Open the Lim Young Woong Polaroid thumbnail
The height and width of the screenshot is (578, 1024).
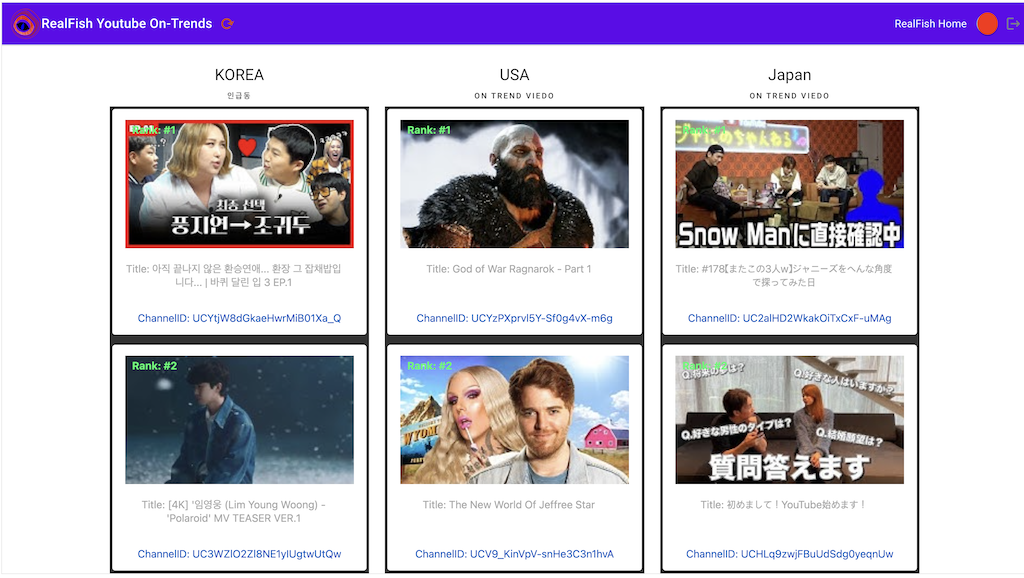coord(240,420)
